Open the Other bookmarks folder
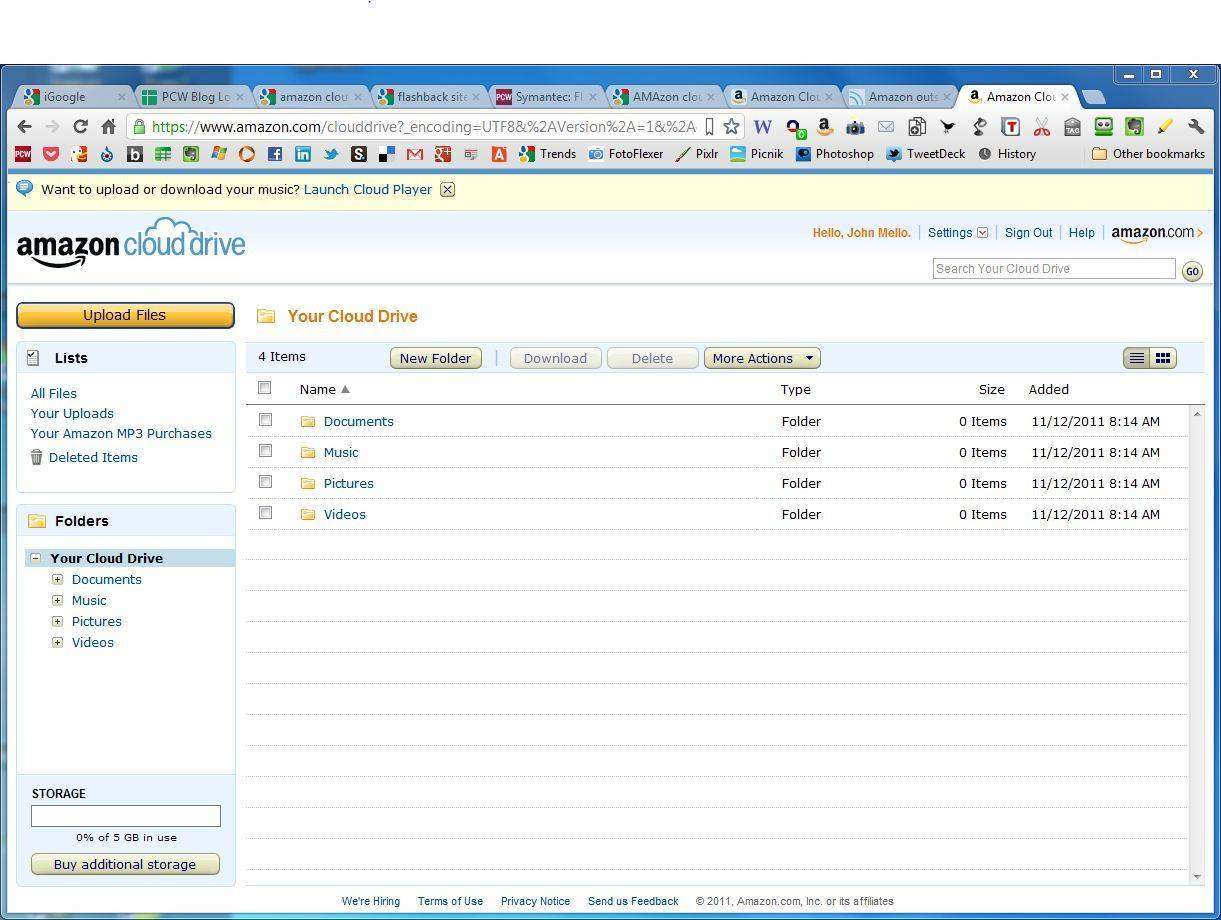Viewport: 1221px width, 920px height. tap(1148, 154)
